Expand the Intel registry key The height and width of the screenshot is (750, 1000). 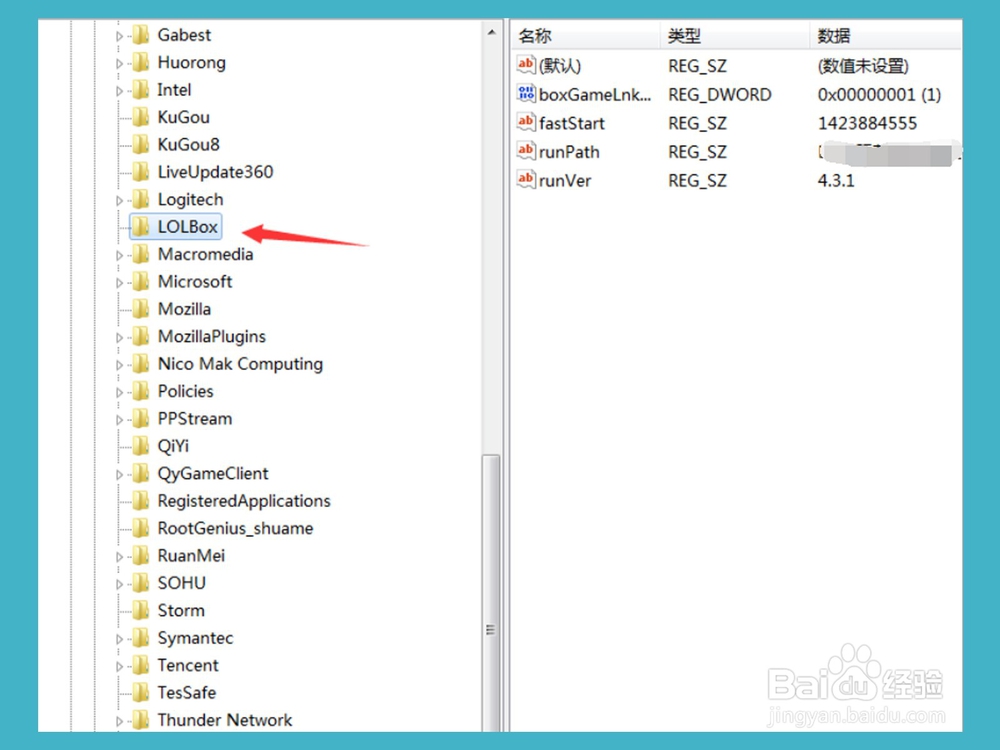click(x=119, y=89)
